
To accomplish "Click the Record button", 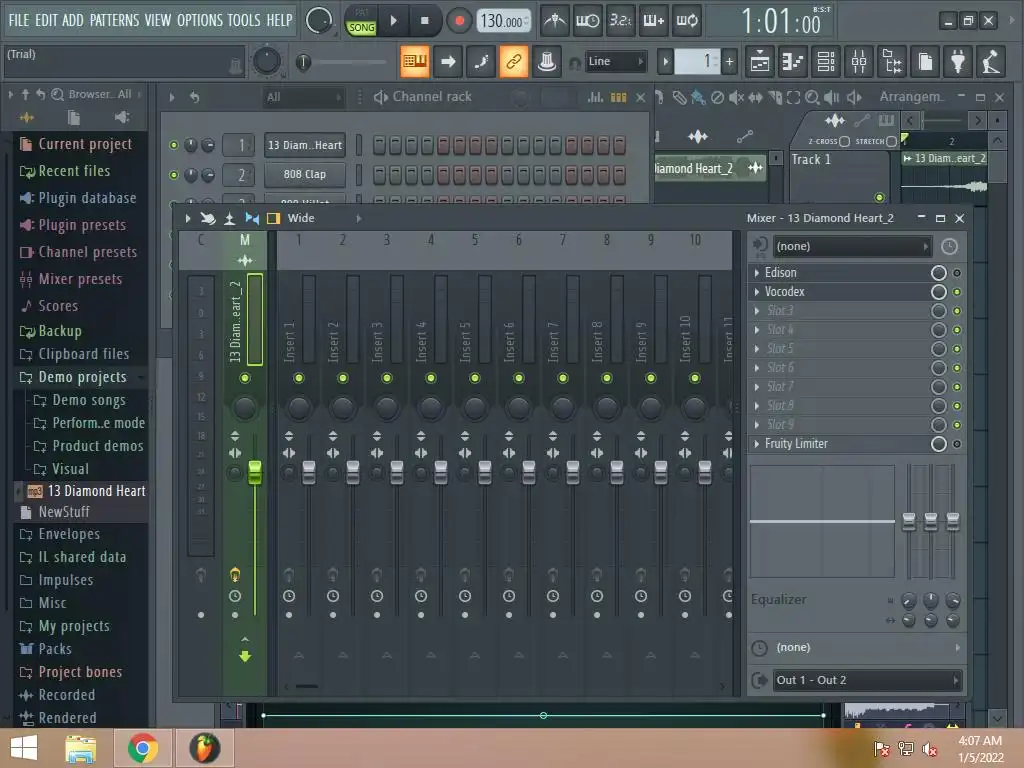I will coord(459,21).
